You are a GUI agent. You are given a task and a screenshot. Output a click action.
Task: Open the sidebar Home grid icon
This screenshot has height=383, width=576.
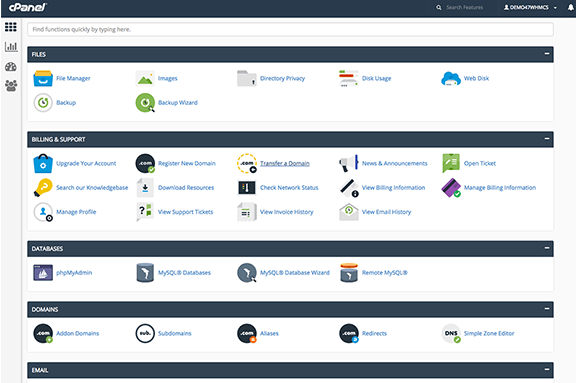11,27
